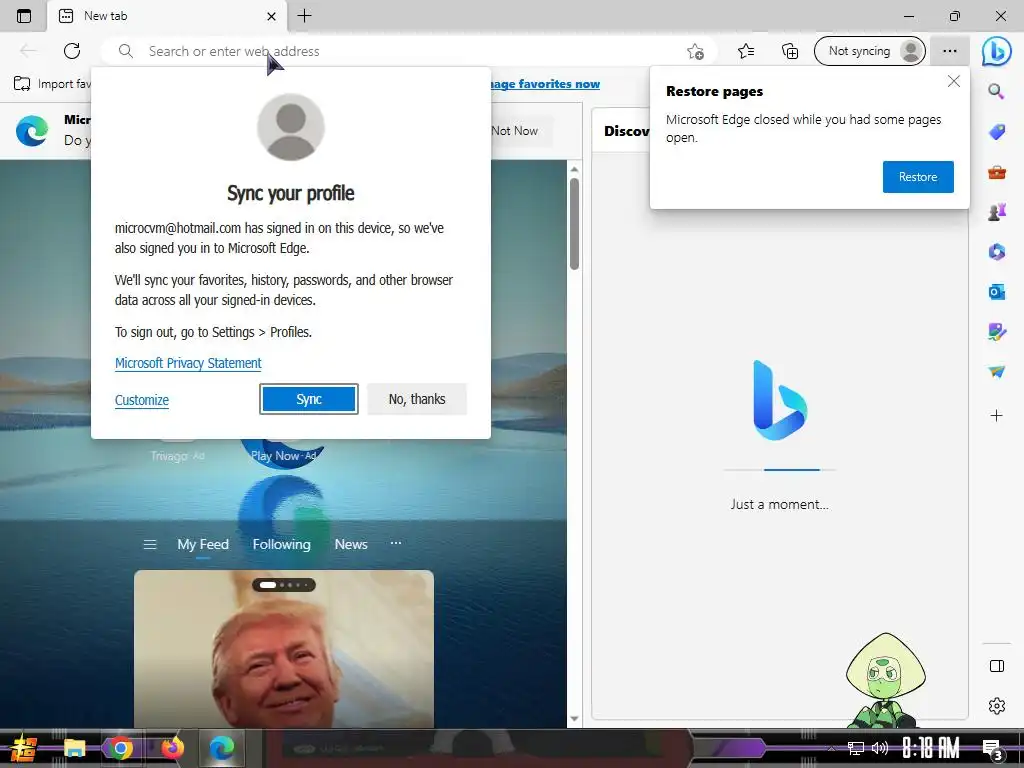
Task: Open sidebar Games chess icon
Action: pyautogui.click(x=997, y=212)
